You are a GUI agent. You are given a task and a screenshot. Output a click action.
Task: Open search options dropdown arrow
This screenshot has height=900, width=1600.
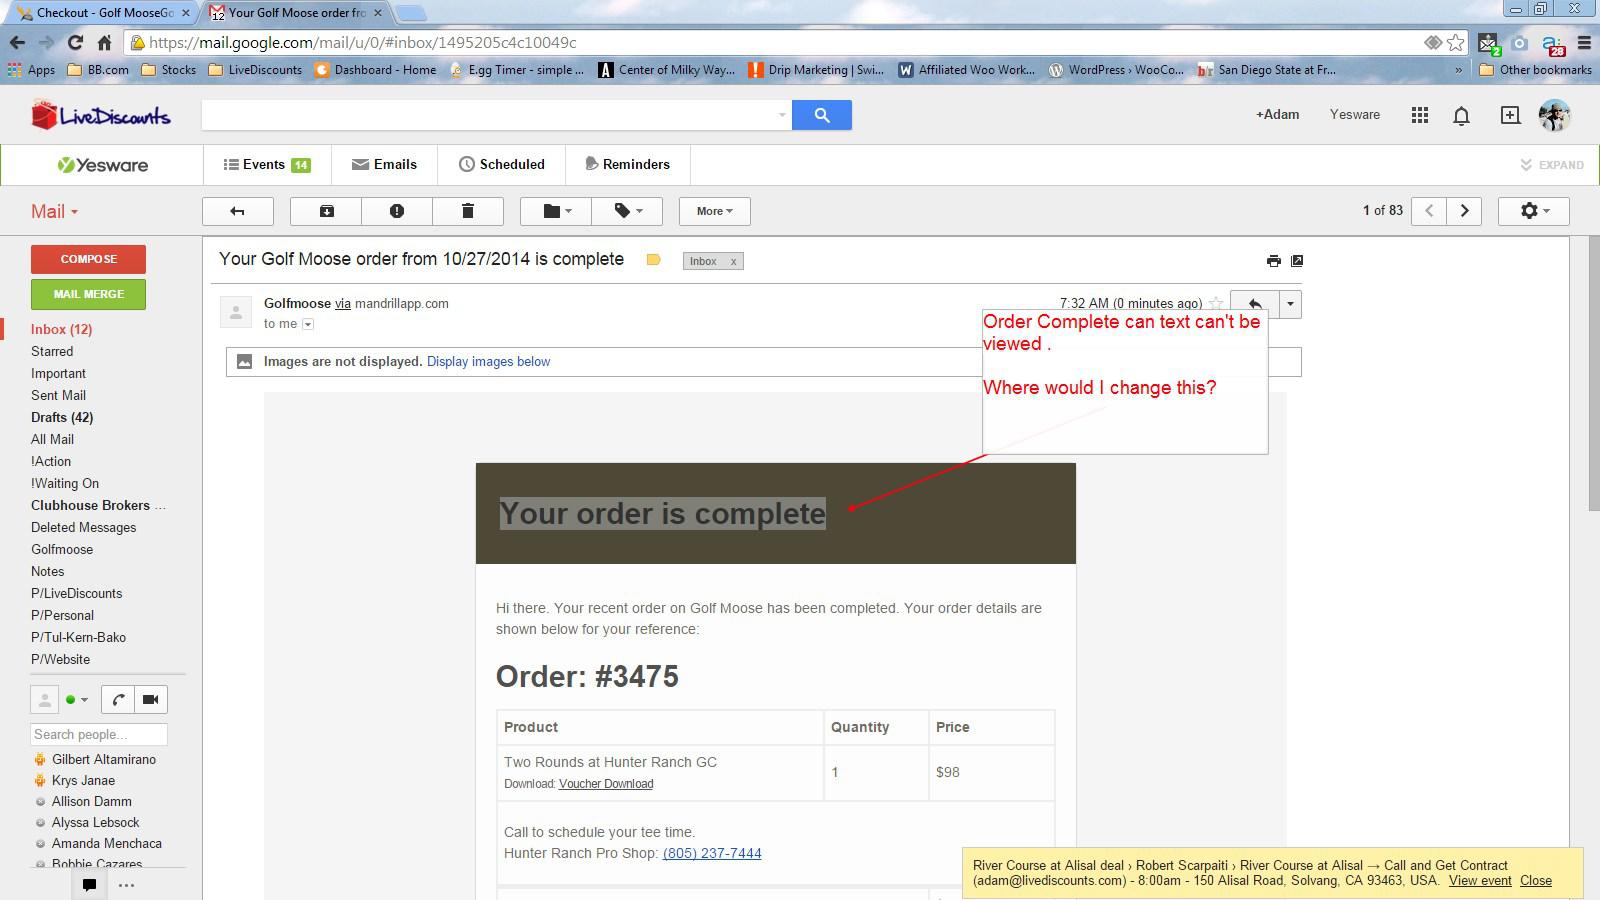(x=782, y=115)
